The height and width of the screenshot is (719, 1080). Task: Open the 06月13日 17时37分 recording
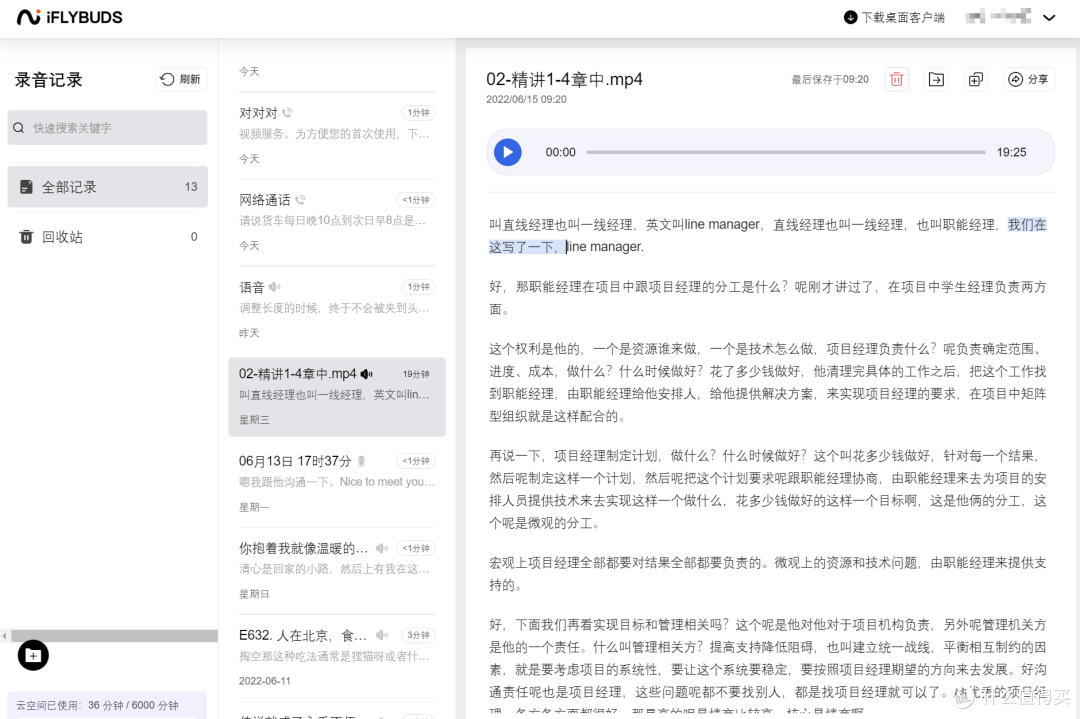pos(337,483)
